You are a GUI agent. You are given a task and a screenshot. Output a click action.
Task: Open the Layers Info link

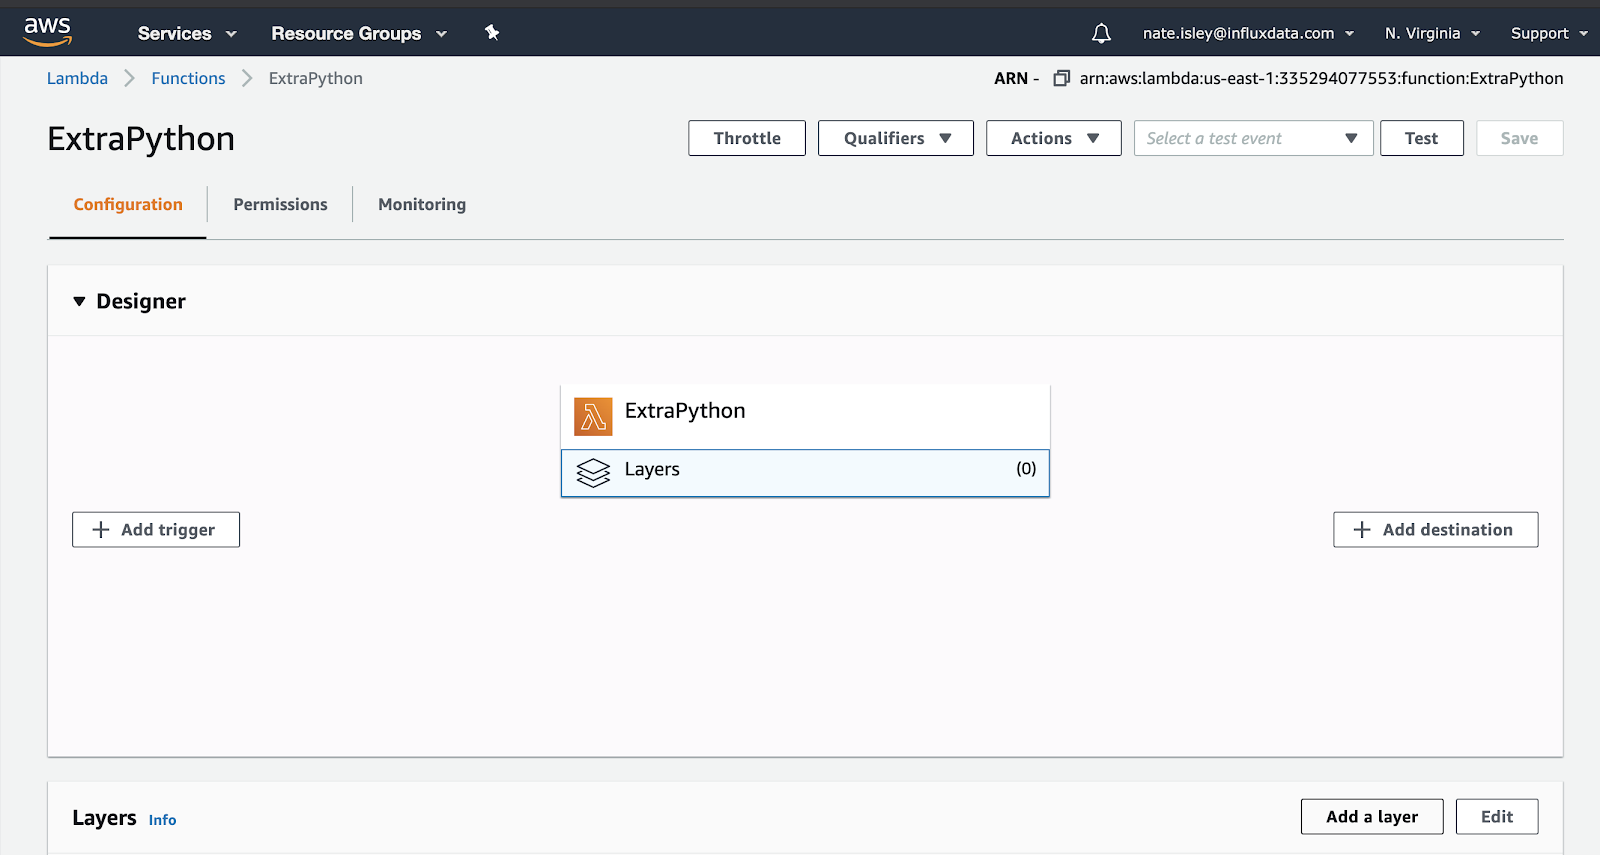tap(162, 820)
